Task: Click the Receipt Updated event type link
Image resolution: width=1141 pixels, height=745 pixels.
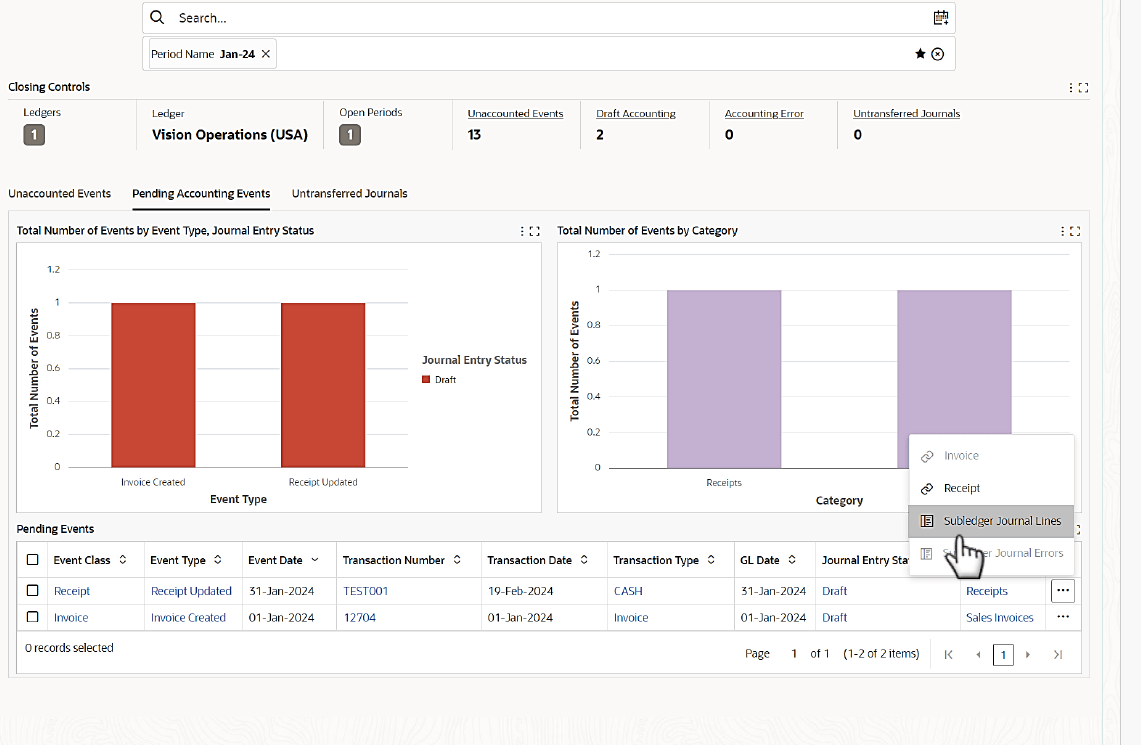Action: [x=191, y=591]
